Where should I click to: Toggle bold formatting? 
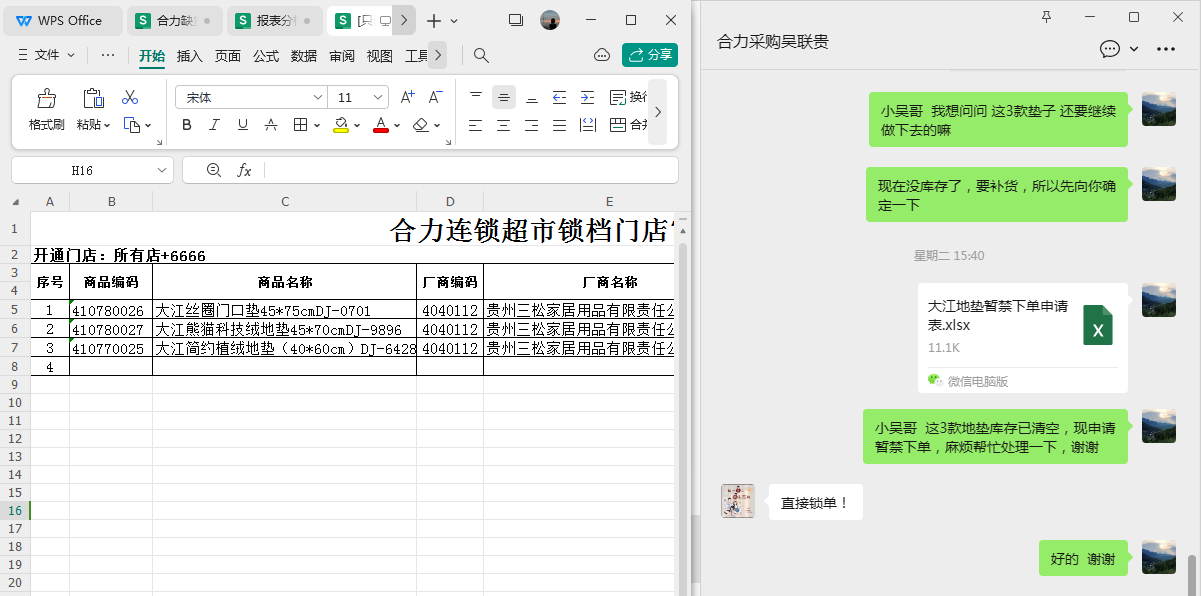[186, 125]
